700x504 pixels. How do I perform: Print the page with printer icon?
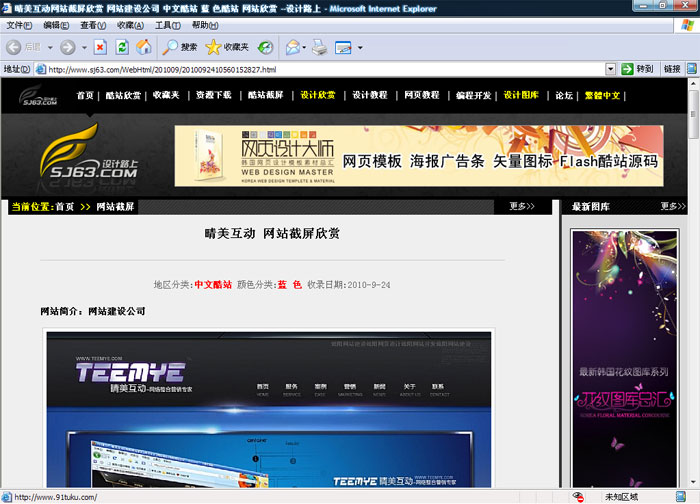(x=320, y=47)
